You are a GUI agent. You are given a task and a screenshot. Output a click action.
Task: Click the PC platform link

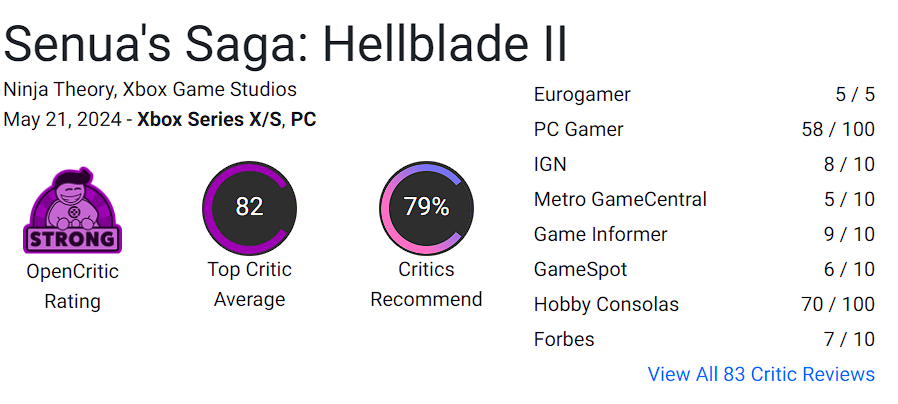[x=304, y=120]
